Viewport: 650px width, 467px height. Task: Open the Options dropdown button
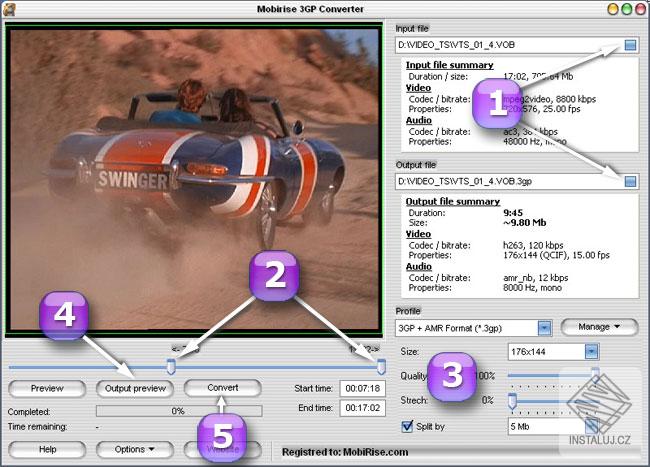(134, 449)
